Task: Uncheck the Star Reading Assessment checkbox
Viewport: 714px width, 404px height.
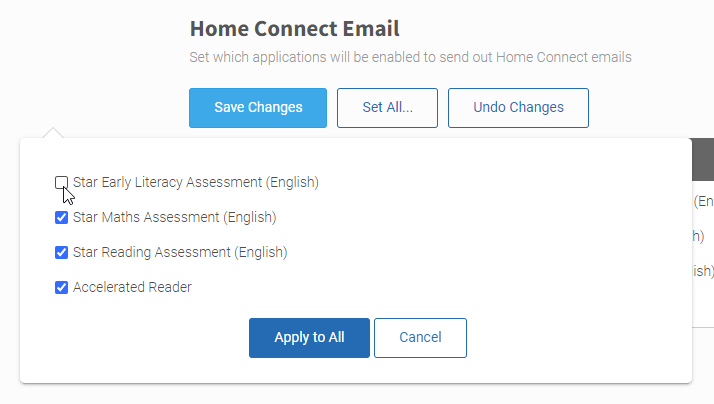Action: point(61,253)
